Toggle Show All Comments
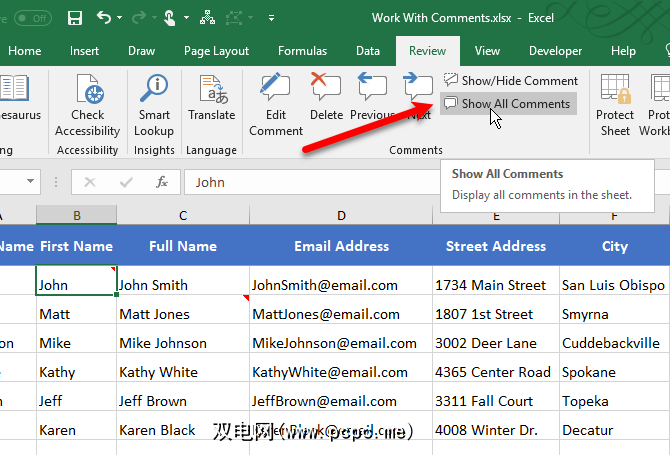The image size is (670, 455). click(x=508, y=104)
